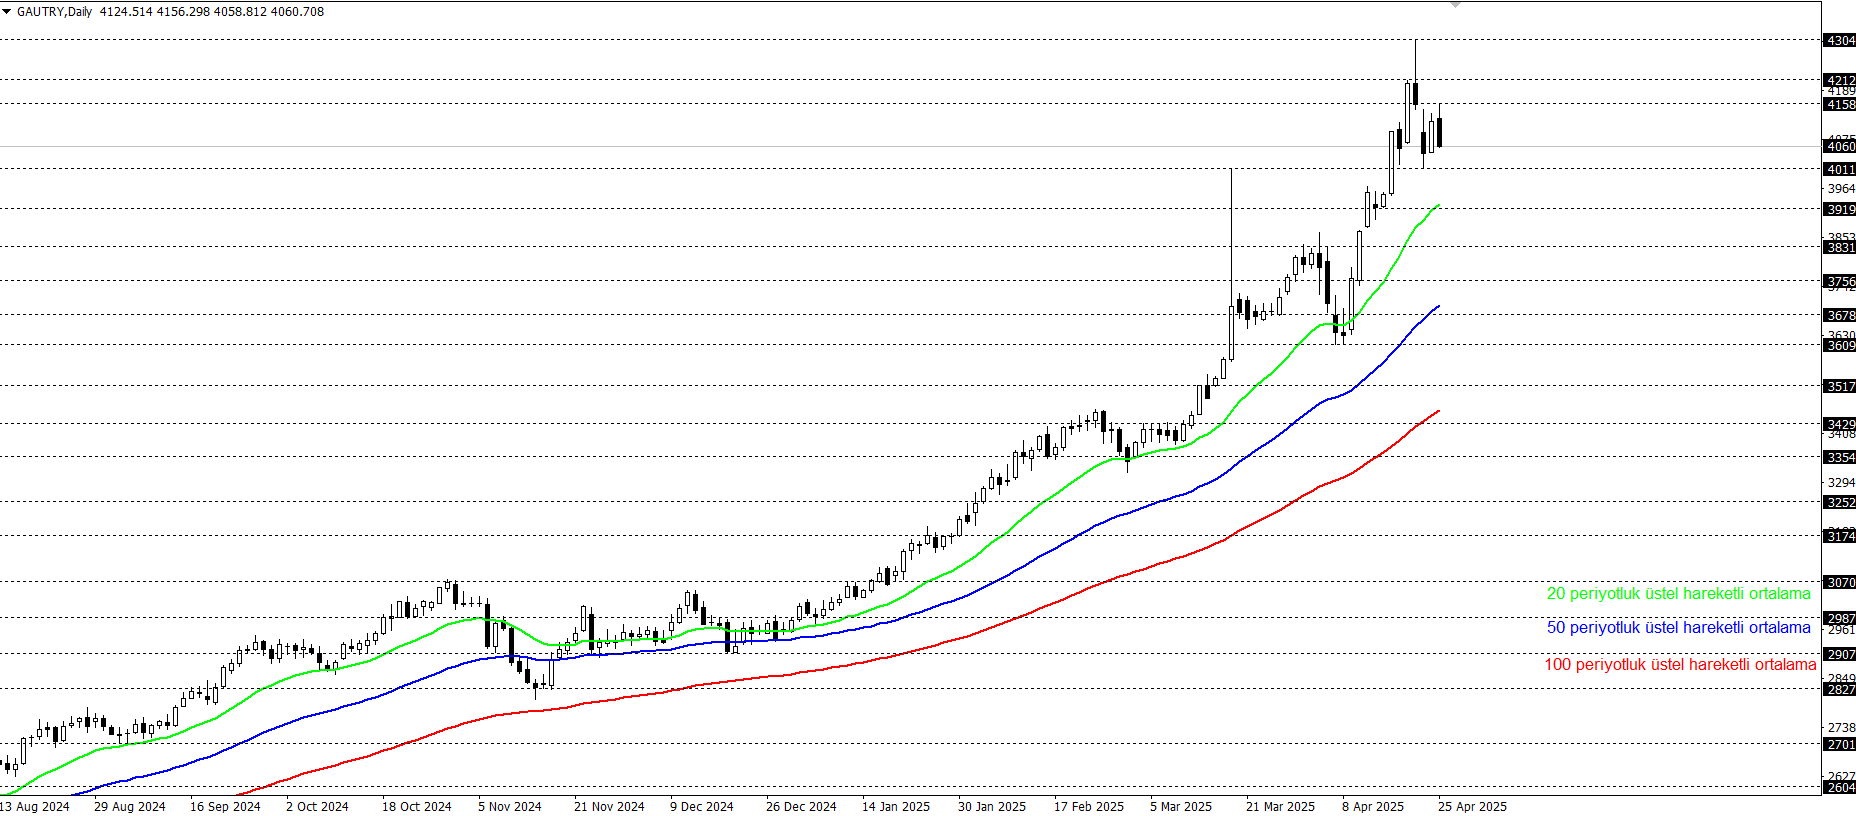The height and width of the screenshot is (816, 1856).
Task: Click the 3517 price level label
Action: click(1840, 386)
